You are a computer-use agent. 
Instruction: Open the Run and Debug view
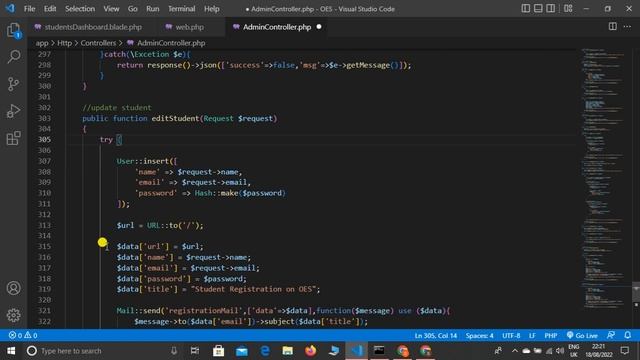tap(13, 111)
